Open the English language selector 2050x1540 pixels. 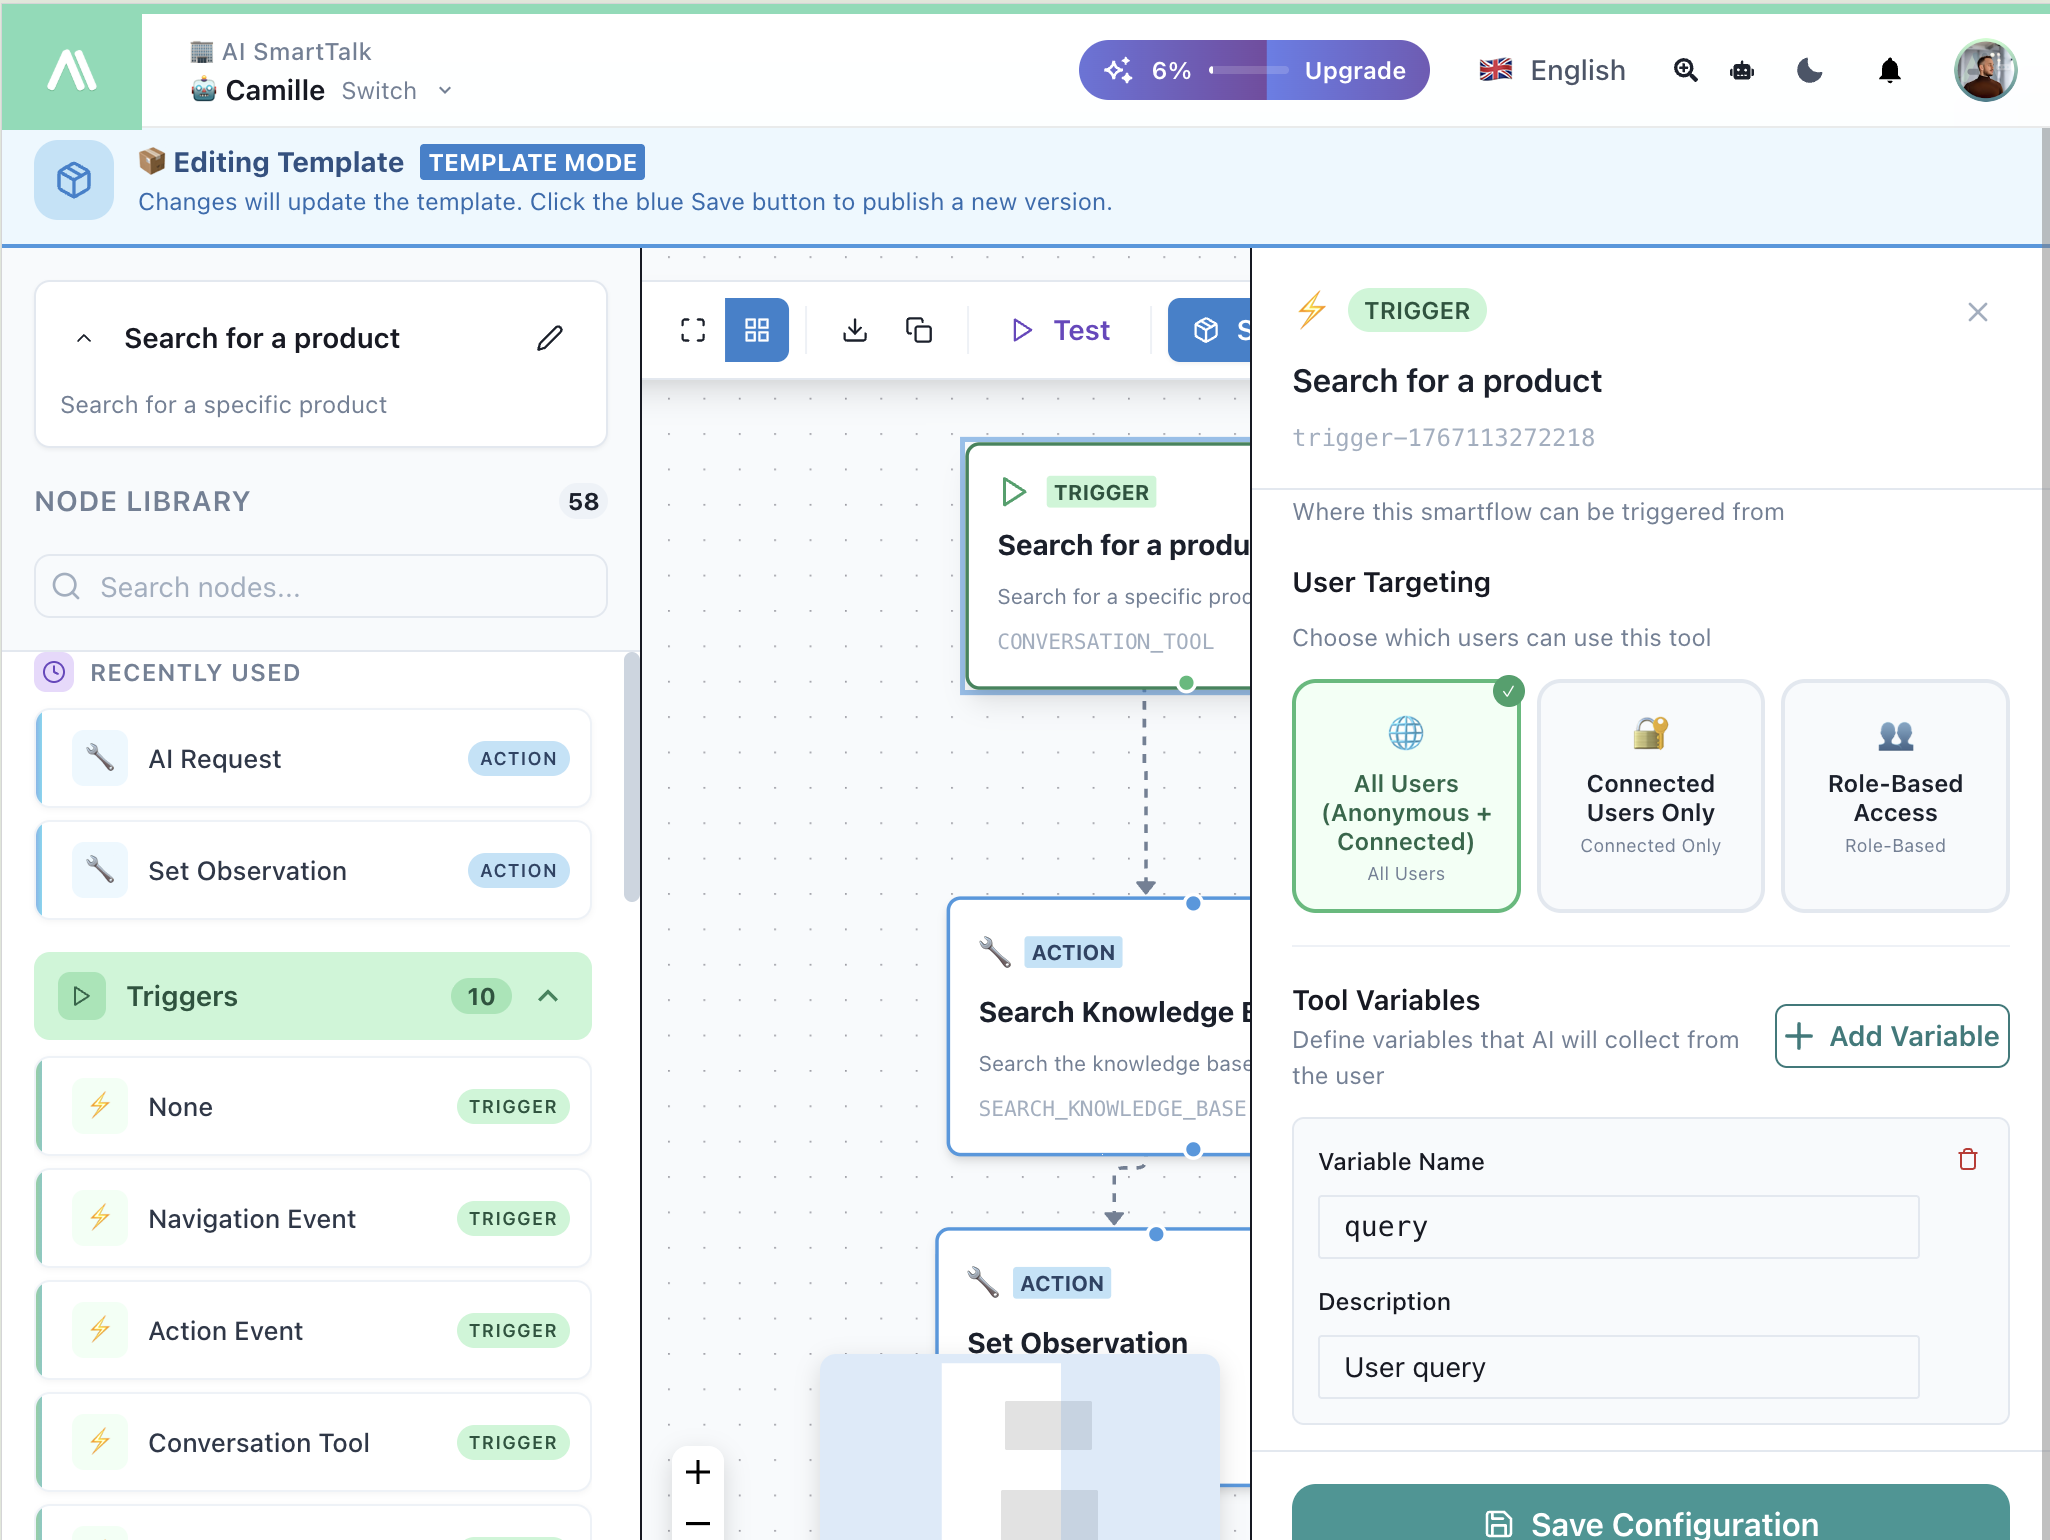click(x=1551, y=70)
